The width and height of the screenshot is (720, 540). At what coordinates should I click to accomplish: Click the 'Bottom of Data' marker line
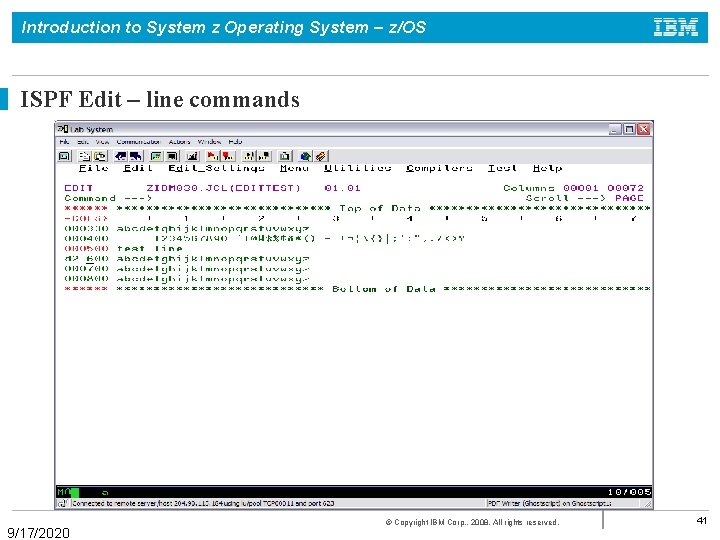357,289
